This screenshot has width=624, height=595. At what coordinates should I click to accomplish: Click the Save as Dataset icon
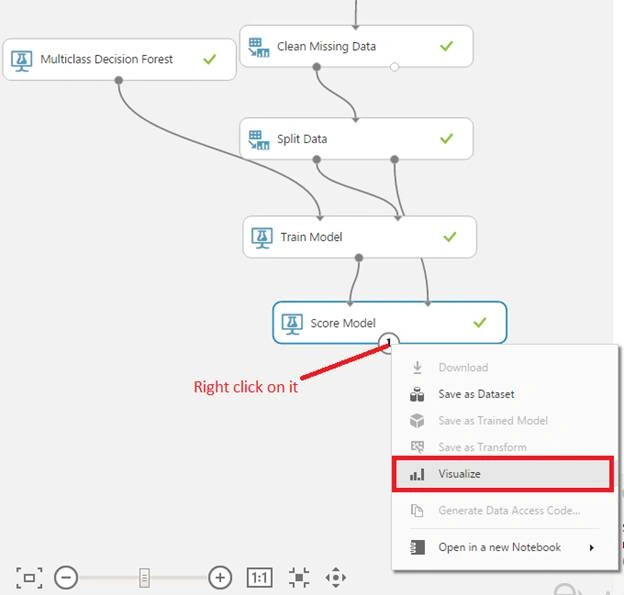(417, 394)
